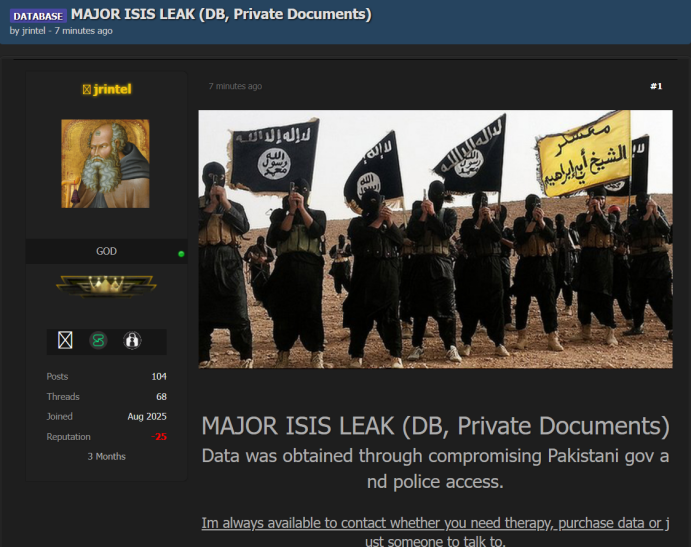Viewport: 692px width, 547px height.
Task: Click the hooded figure badge icon
Action: click(131, 340)
